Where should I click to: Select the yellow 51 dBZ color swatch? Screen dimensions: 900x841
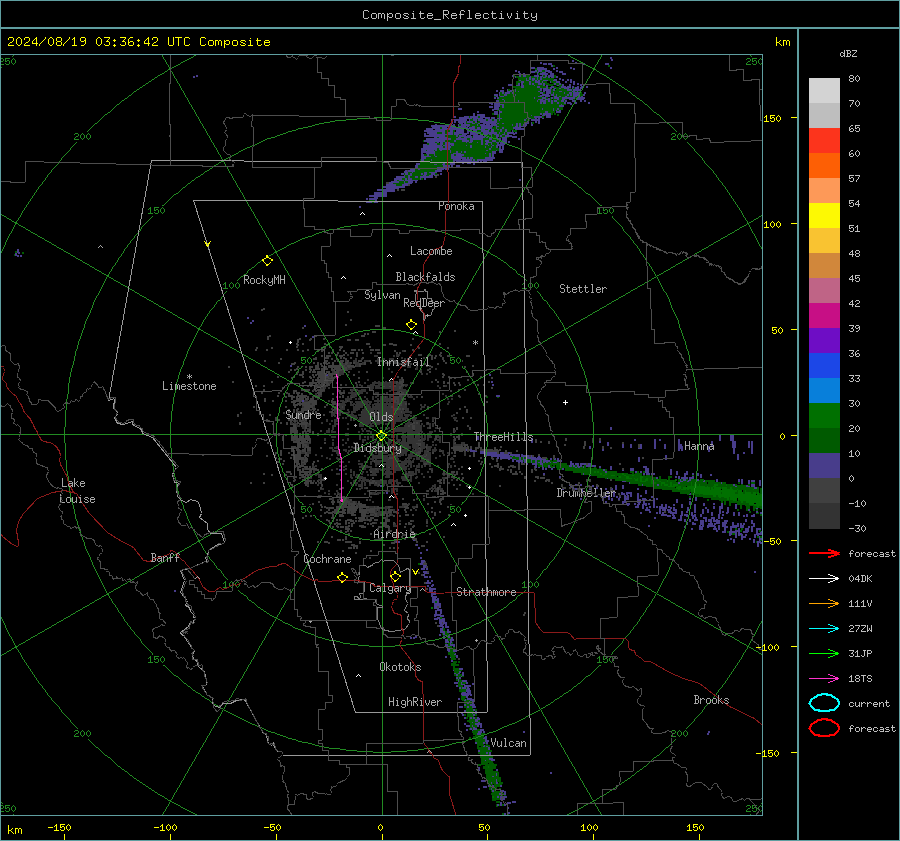[824, 215]
